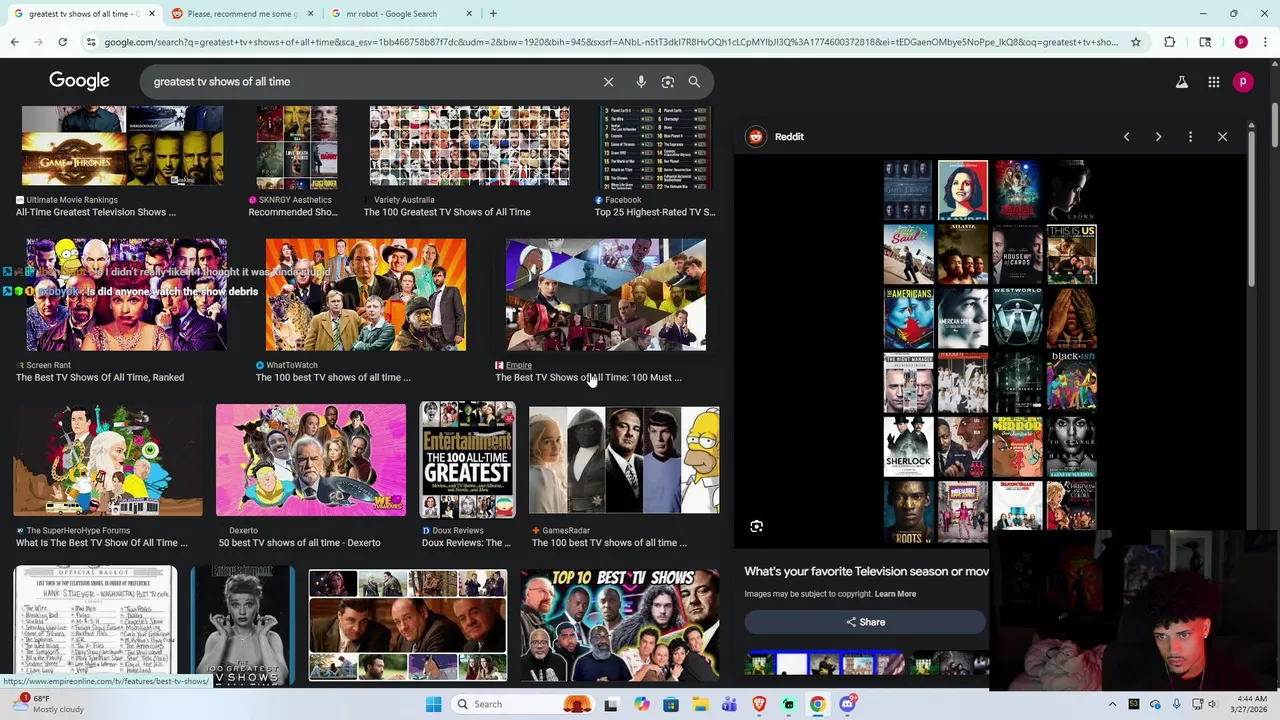Show the previous image in the preview panel
The width and height of the screenshot is (1280, 720).
[x=1126, y=137]
